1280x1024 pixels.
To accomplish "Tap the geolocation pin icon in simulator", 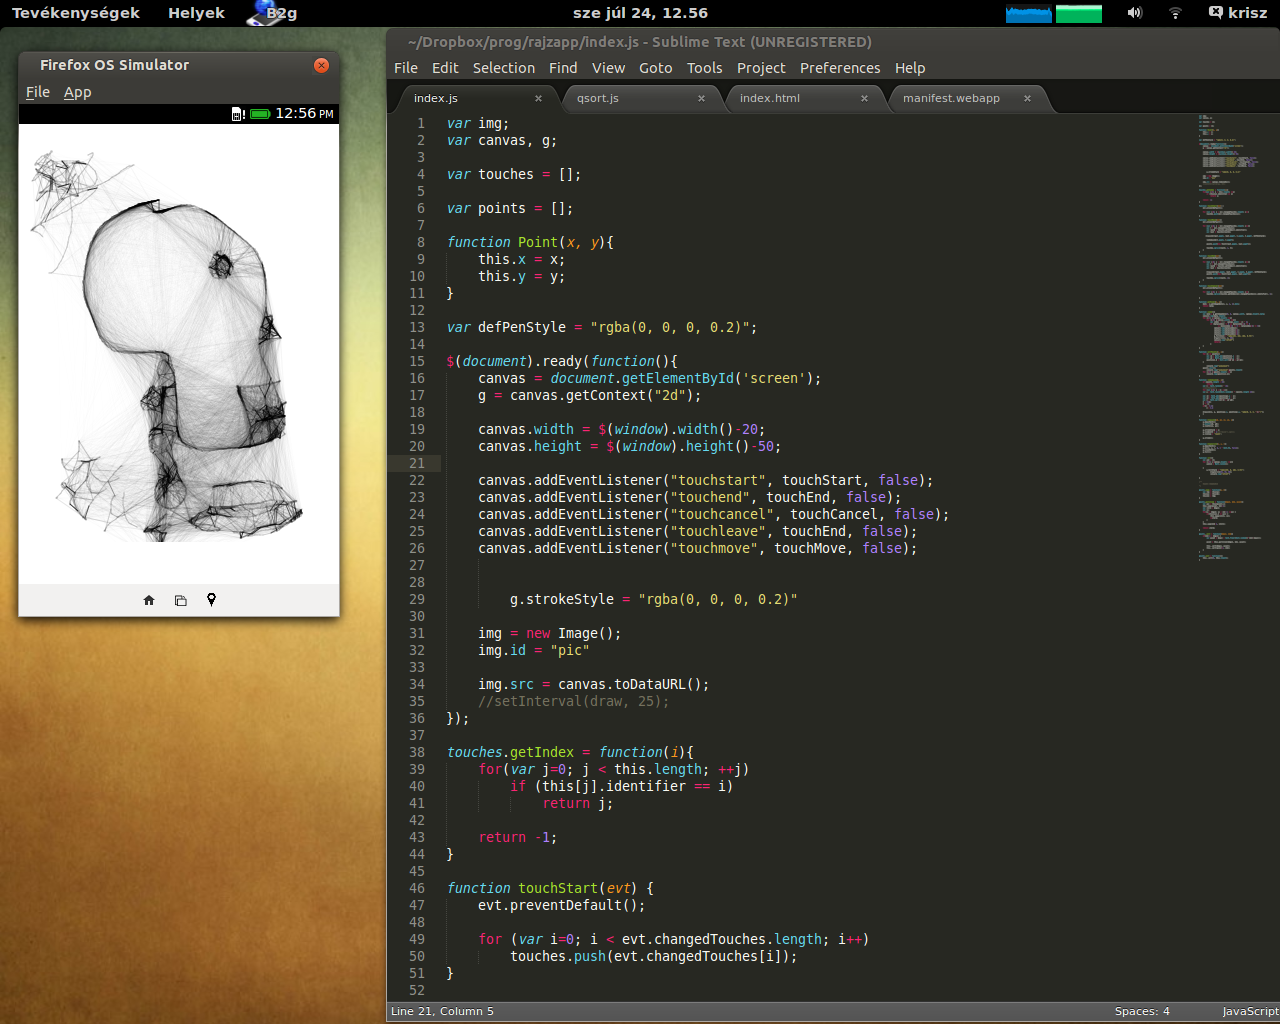I will [211, 600].
